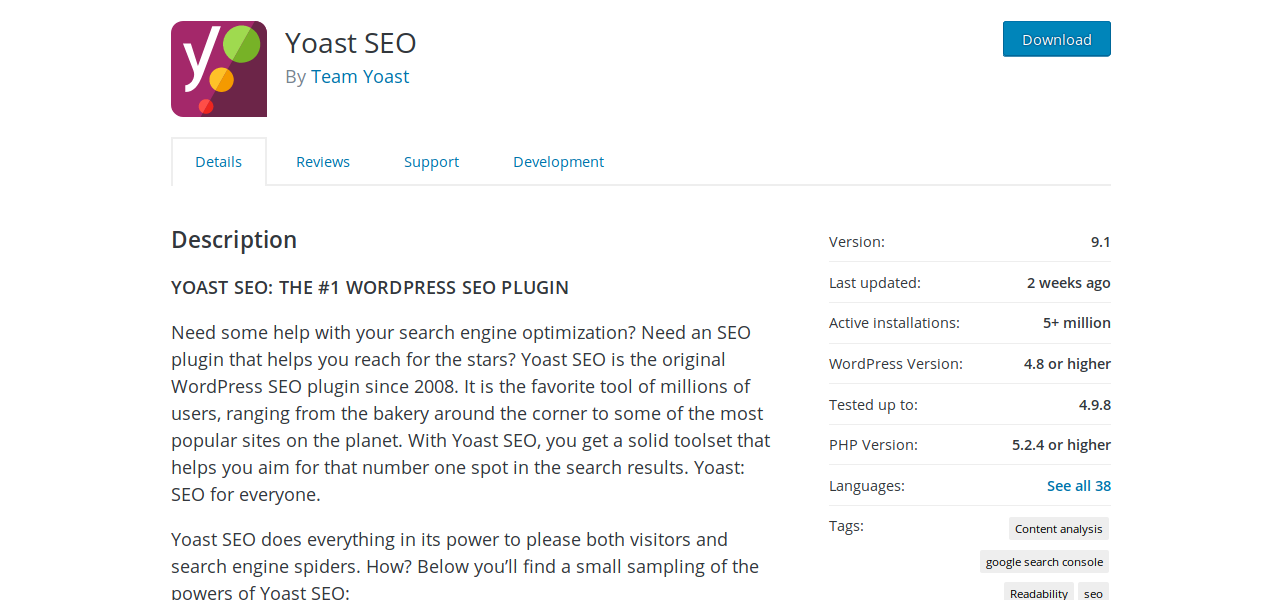Click the google search console tag
This screenshot has height=600, width=1282.
tap(1045, 562)
